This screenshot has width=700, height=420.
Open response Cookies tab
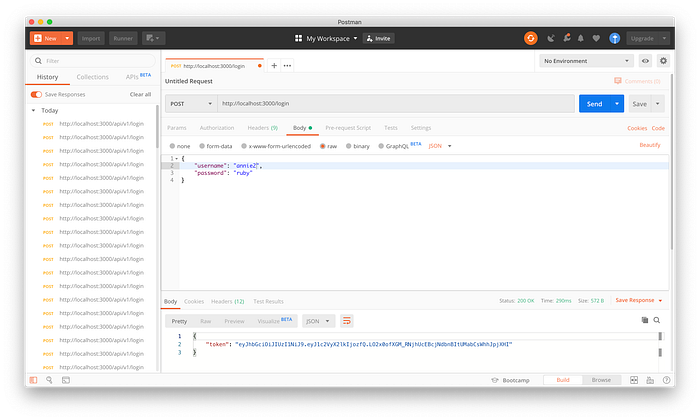click(x=194, y=301)
